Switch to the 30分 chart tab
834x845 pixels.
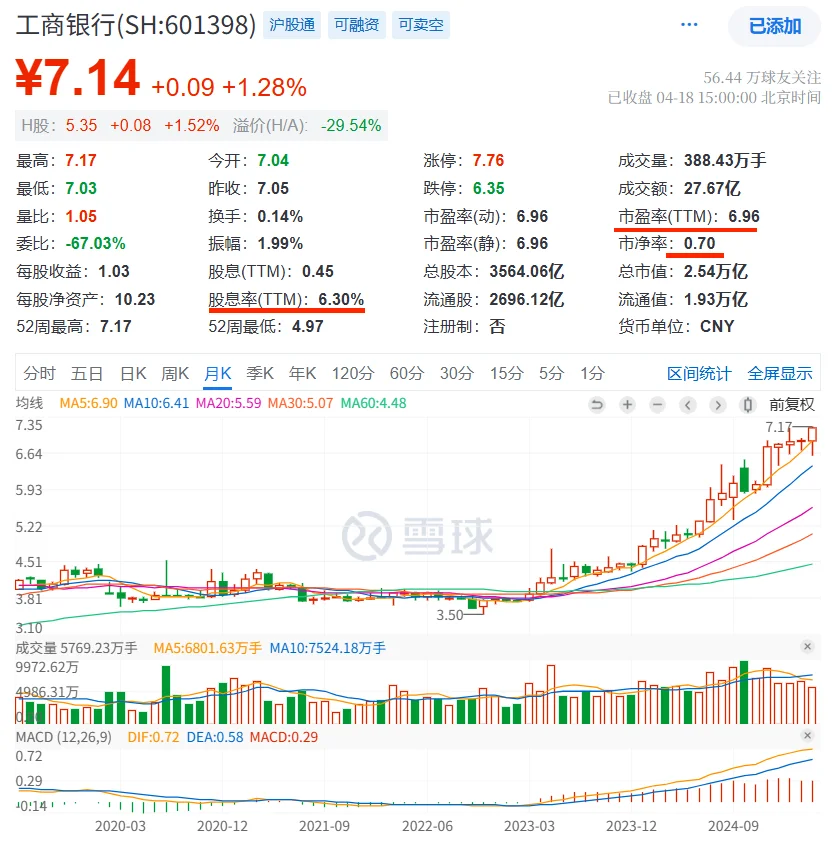click(457, 373)
